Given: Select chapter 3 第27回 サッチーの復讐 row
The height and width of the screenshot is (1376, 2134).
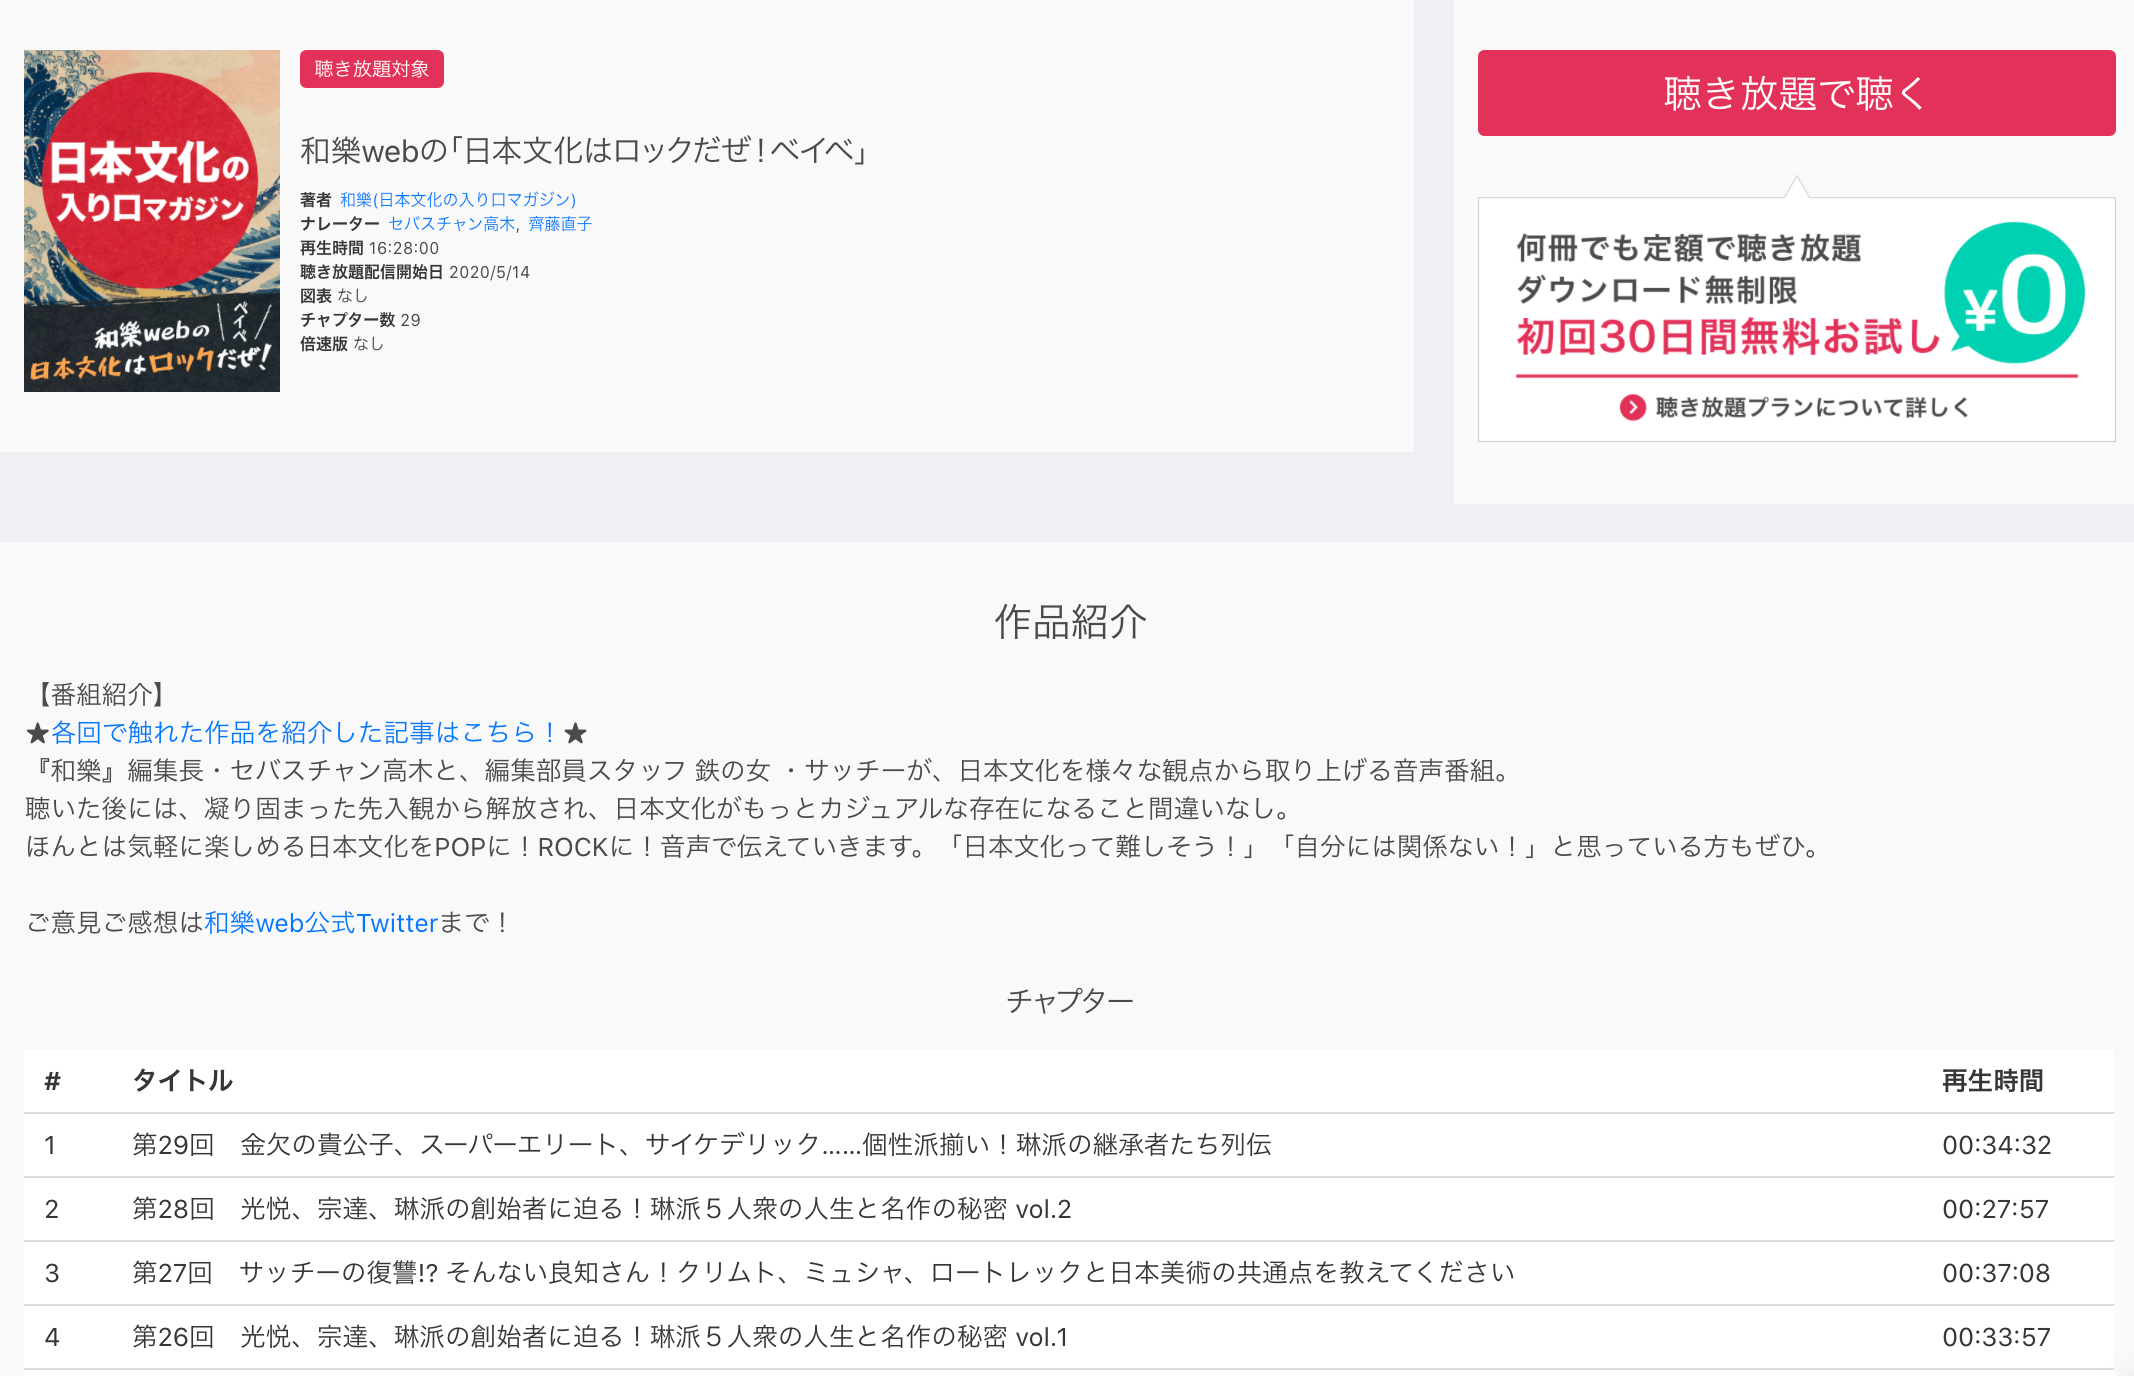Looking at the screenshot, I should coord(820,1273).
